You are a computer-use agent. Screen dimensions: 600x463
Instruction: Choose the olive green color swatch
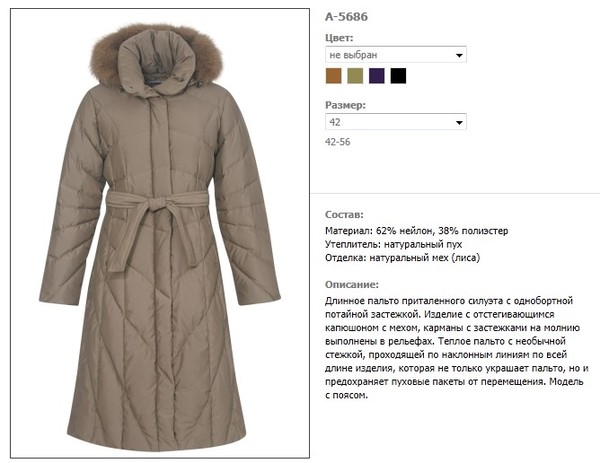click(355, 76)
